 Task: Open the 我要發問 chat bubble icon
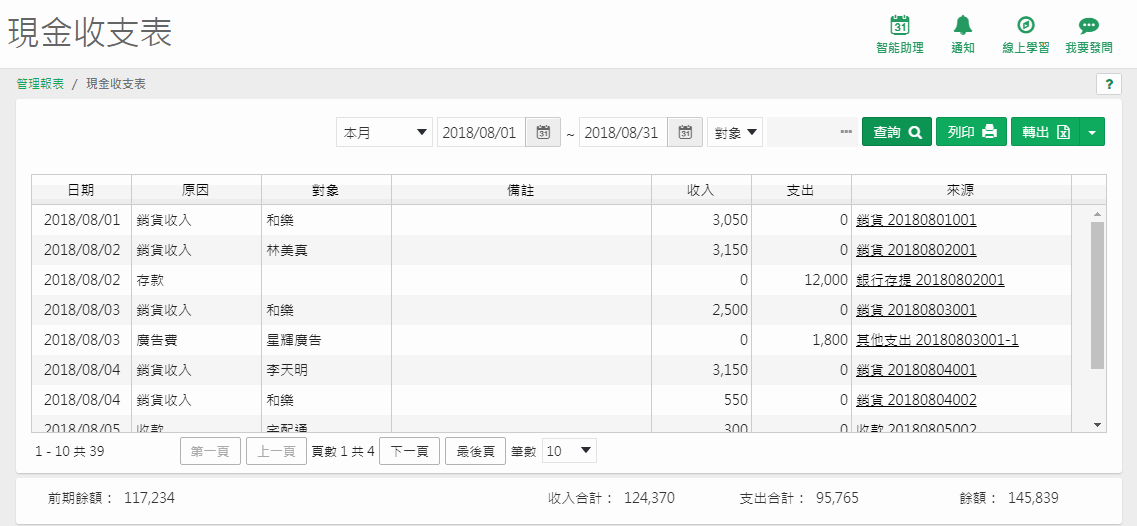pos(1088,25)
